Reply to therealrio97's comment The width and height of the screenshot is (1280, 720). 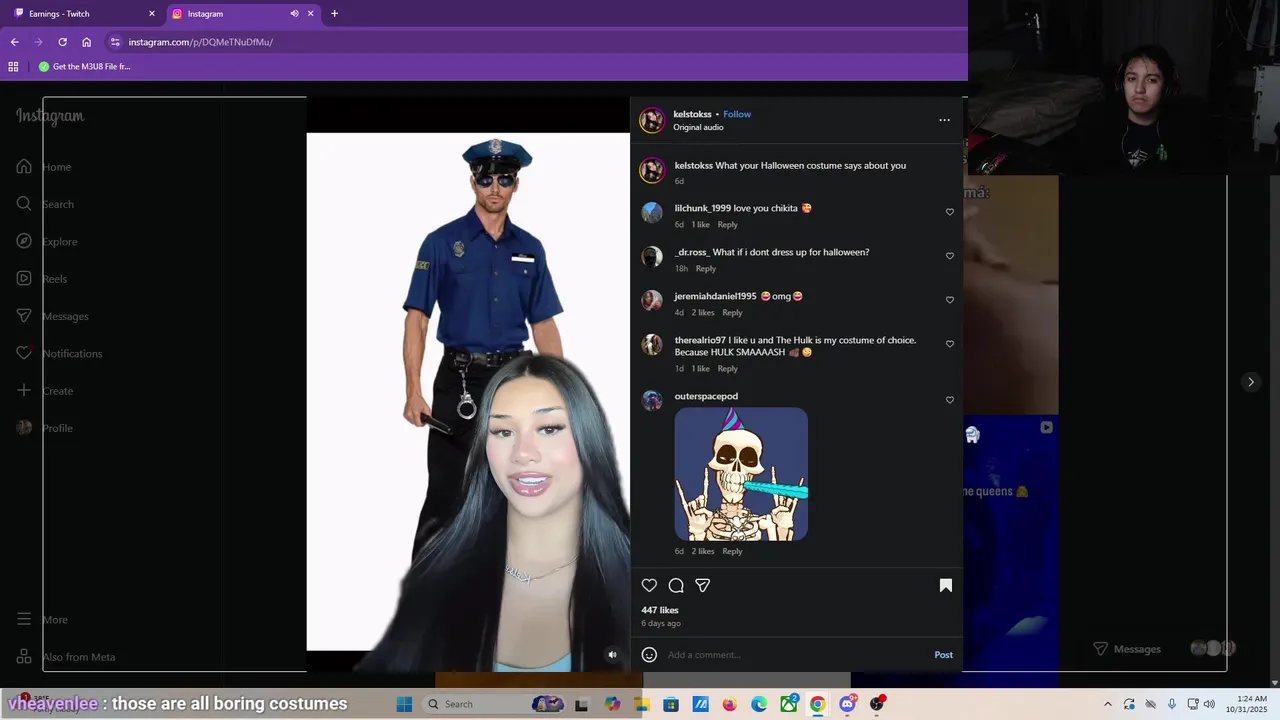coord(728,369)
